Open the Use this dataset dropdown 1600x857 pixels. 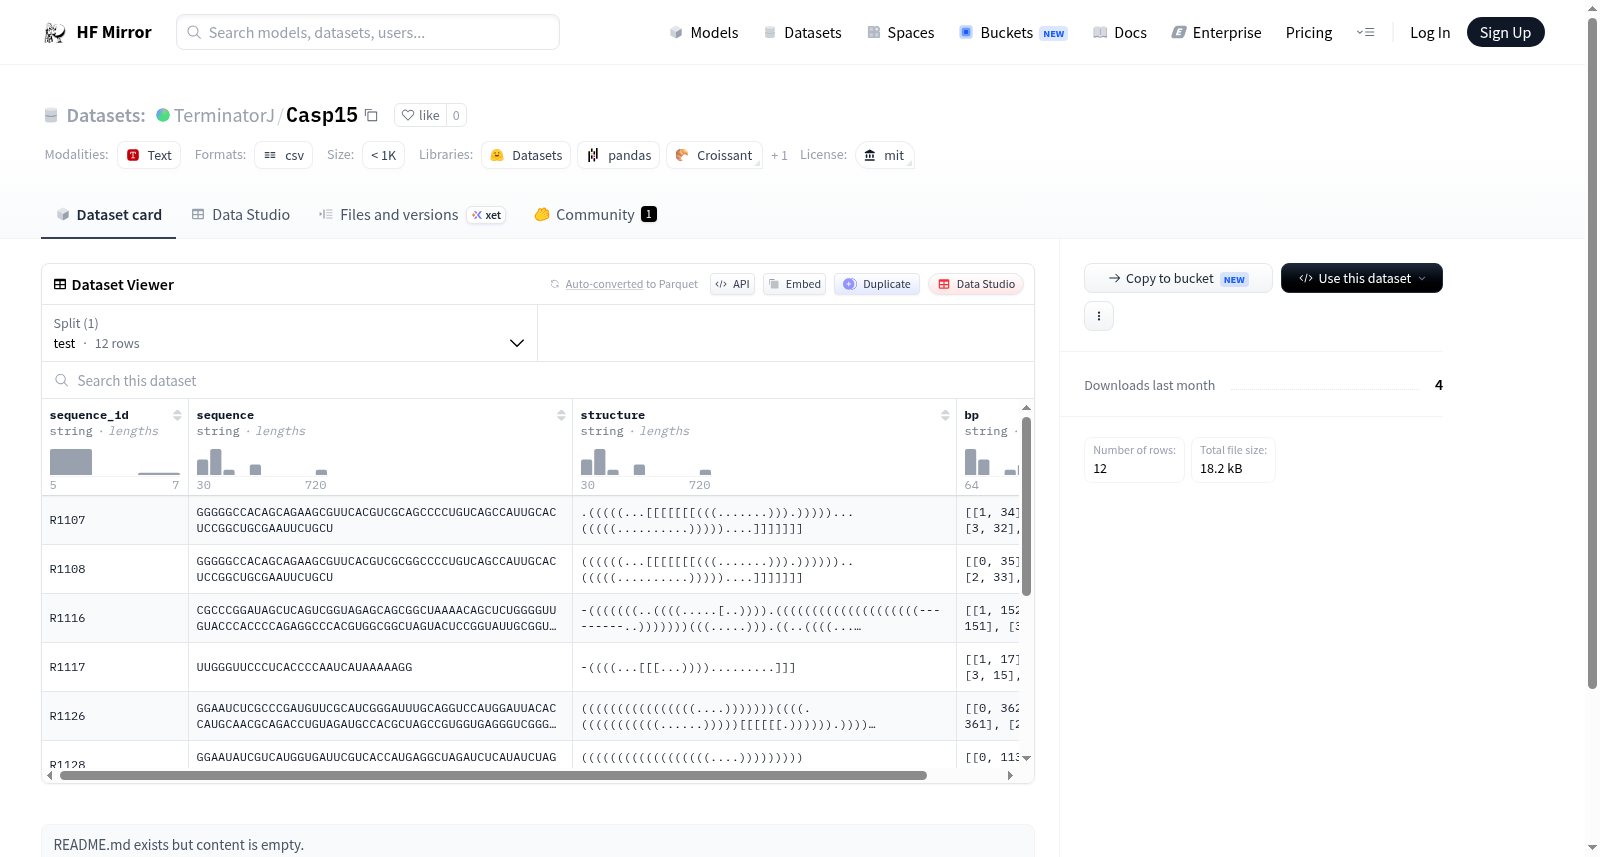click(x=1362, y=278)
